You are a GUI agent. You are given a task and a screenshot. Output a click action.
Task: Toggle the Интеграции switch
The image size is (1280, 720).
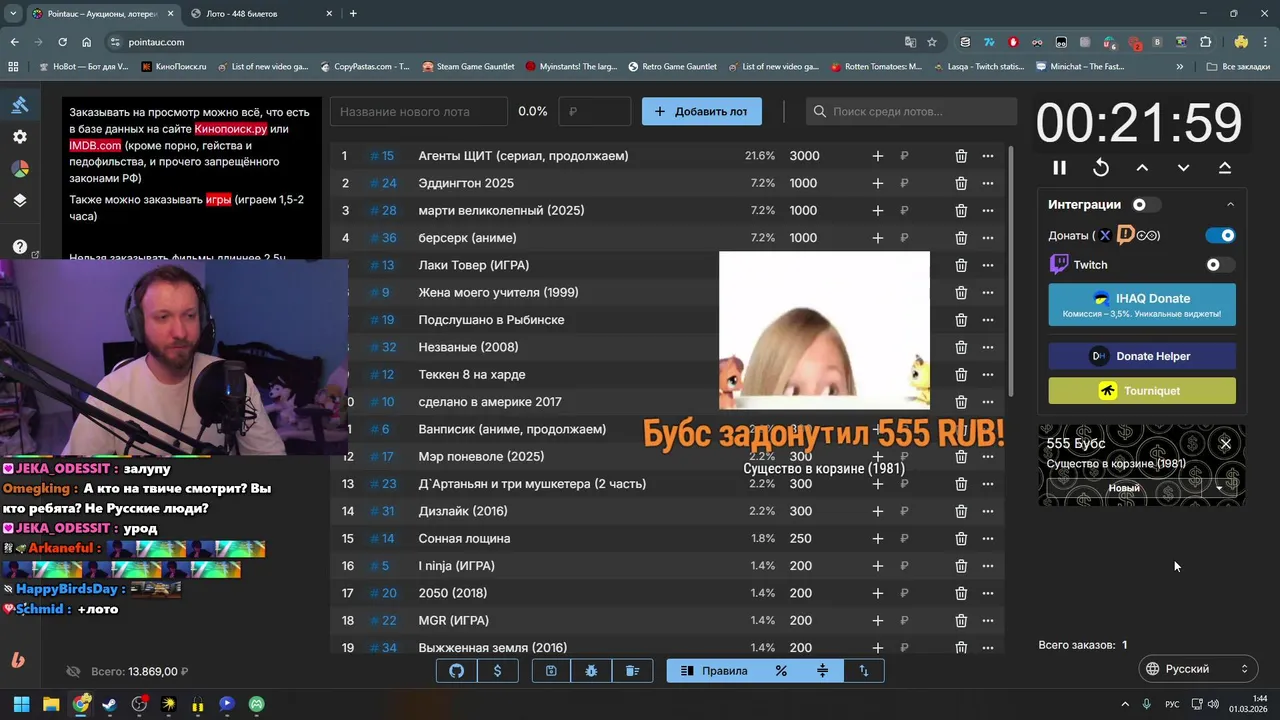(1146, 205)
